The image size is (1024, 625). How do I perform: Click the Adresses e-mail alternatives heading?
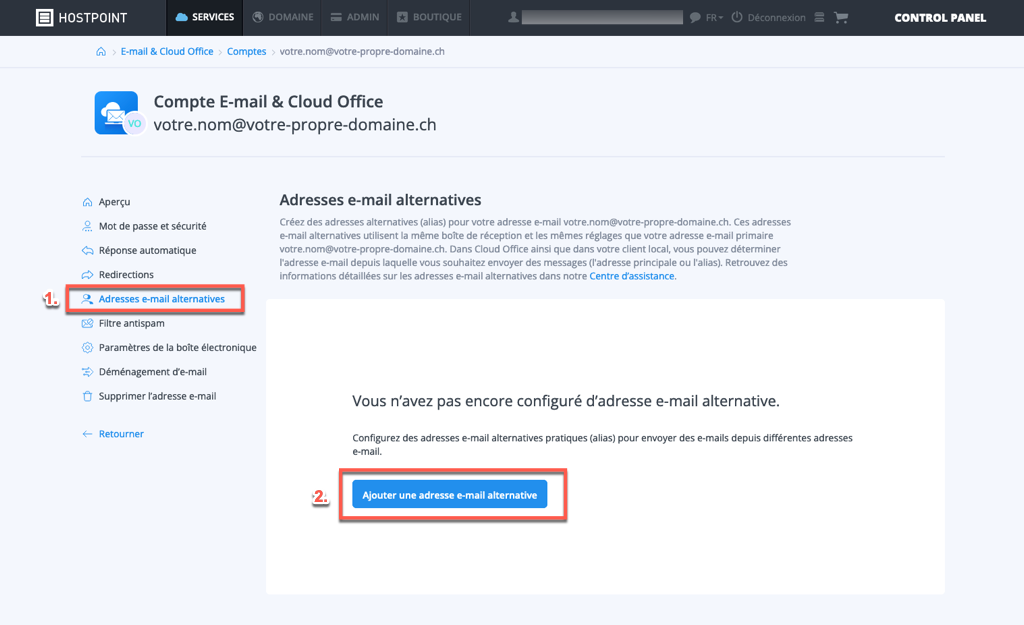coord(380,200)
